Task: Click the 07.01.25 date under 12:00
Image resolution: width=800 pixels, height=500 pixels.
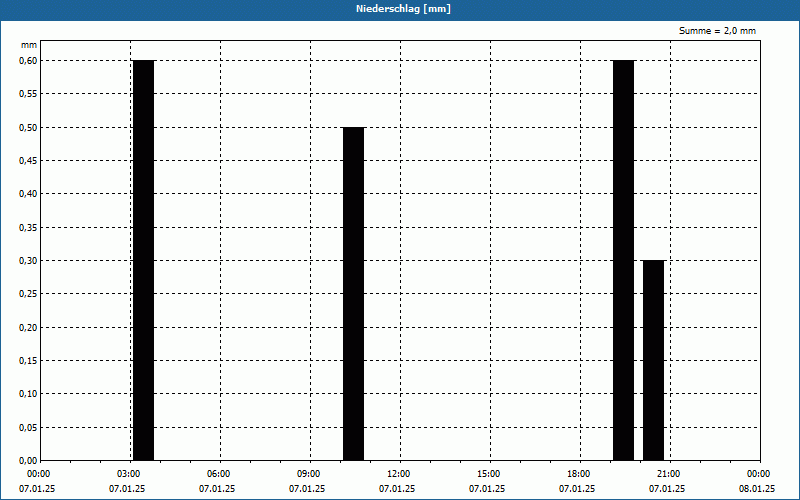Action: pos(397,489)
